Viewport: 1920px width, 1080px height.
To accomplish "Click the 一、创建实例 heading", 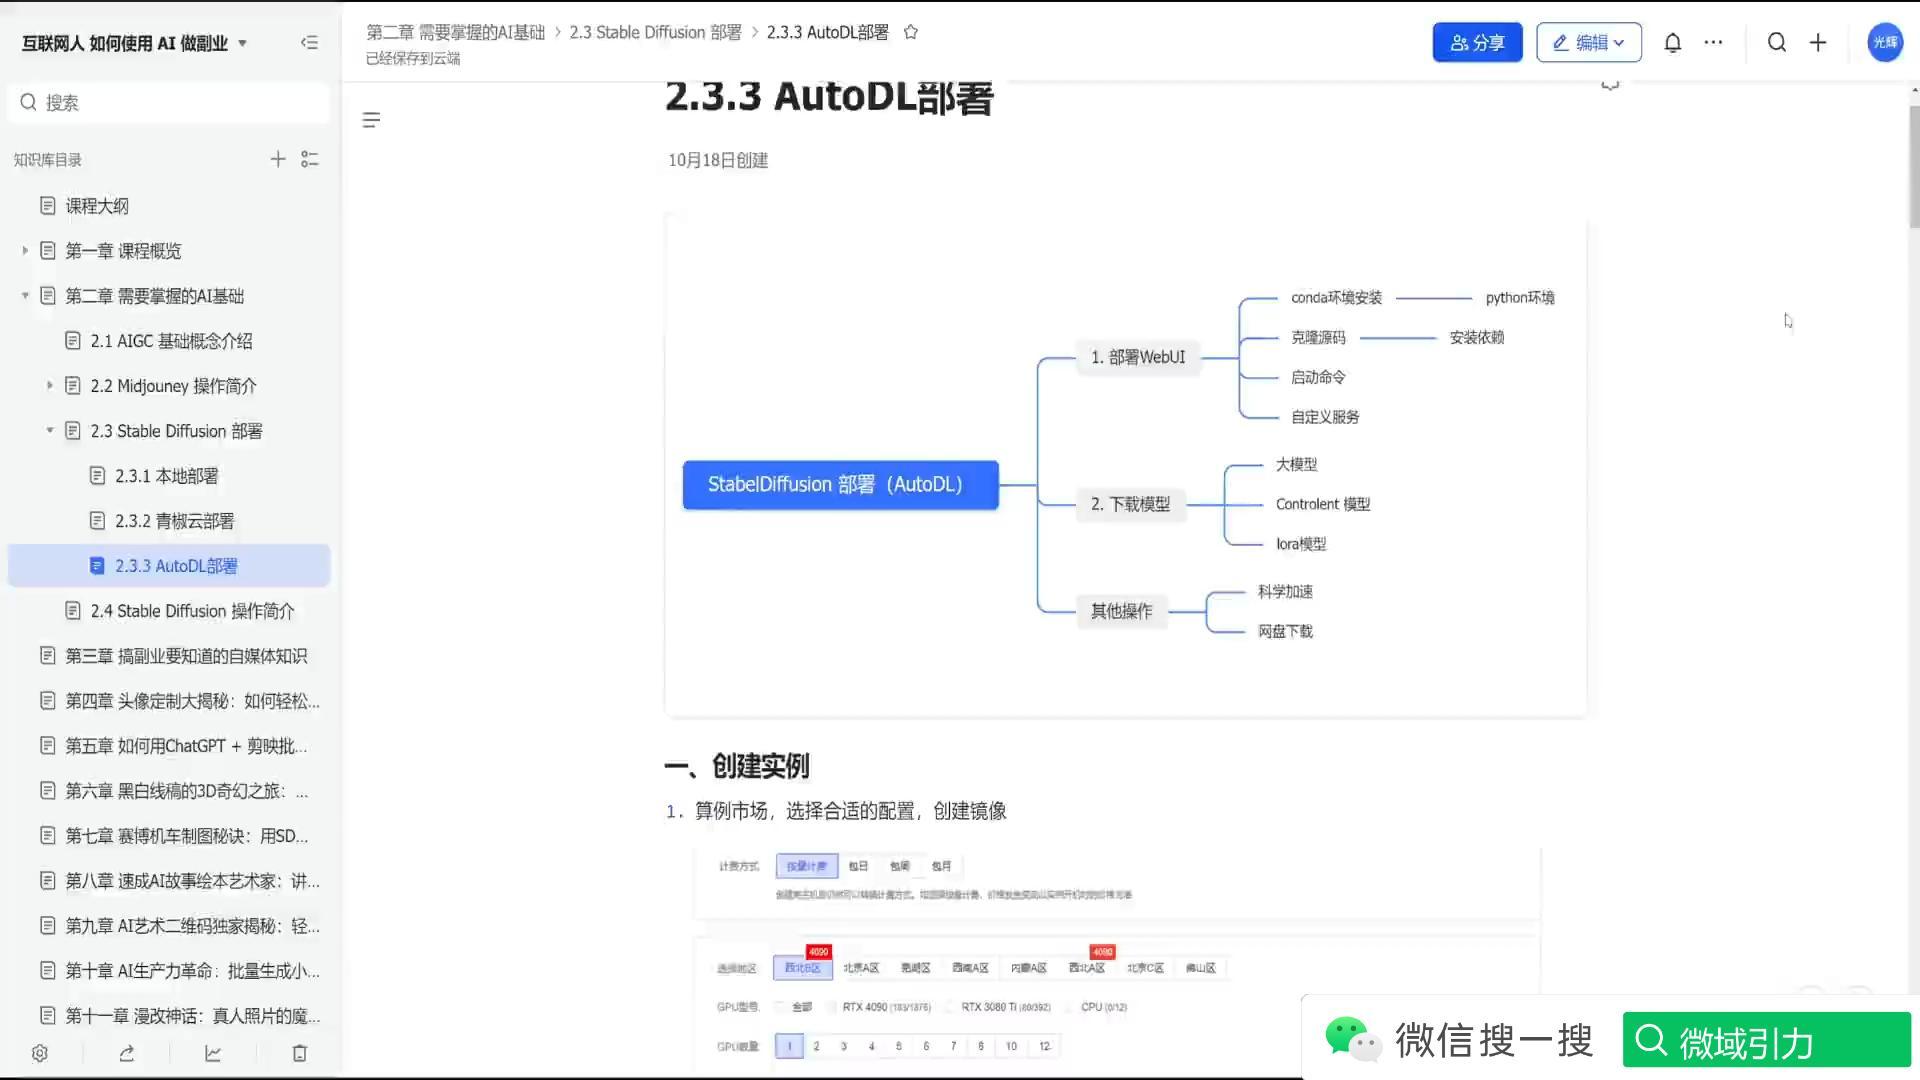I will [737, 766].
